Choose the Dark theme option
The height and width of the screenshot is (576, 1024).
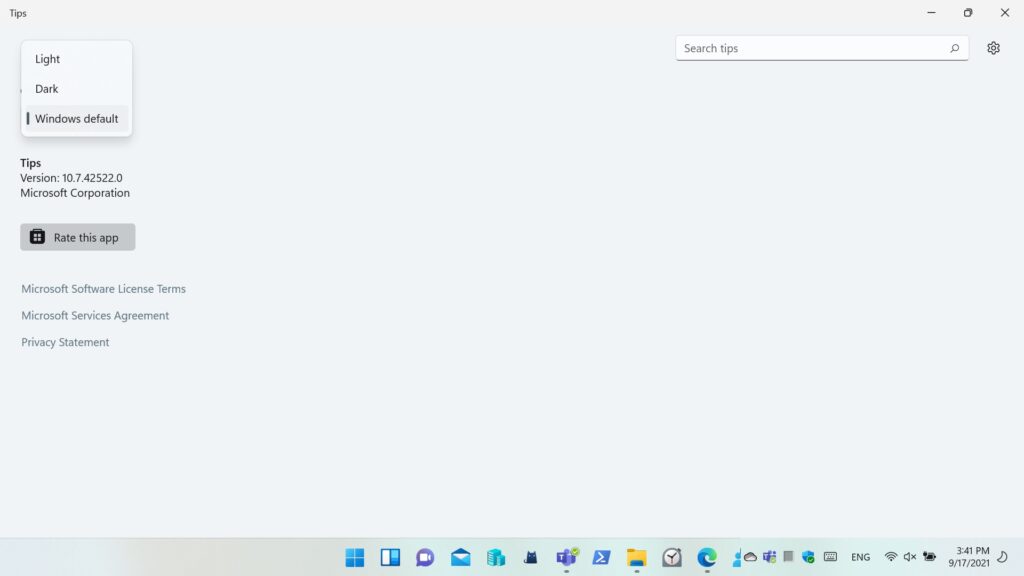(x=47, y=89)
